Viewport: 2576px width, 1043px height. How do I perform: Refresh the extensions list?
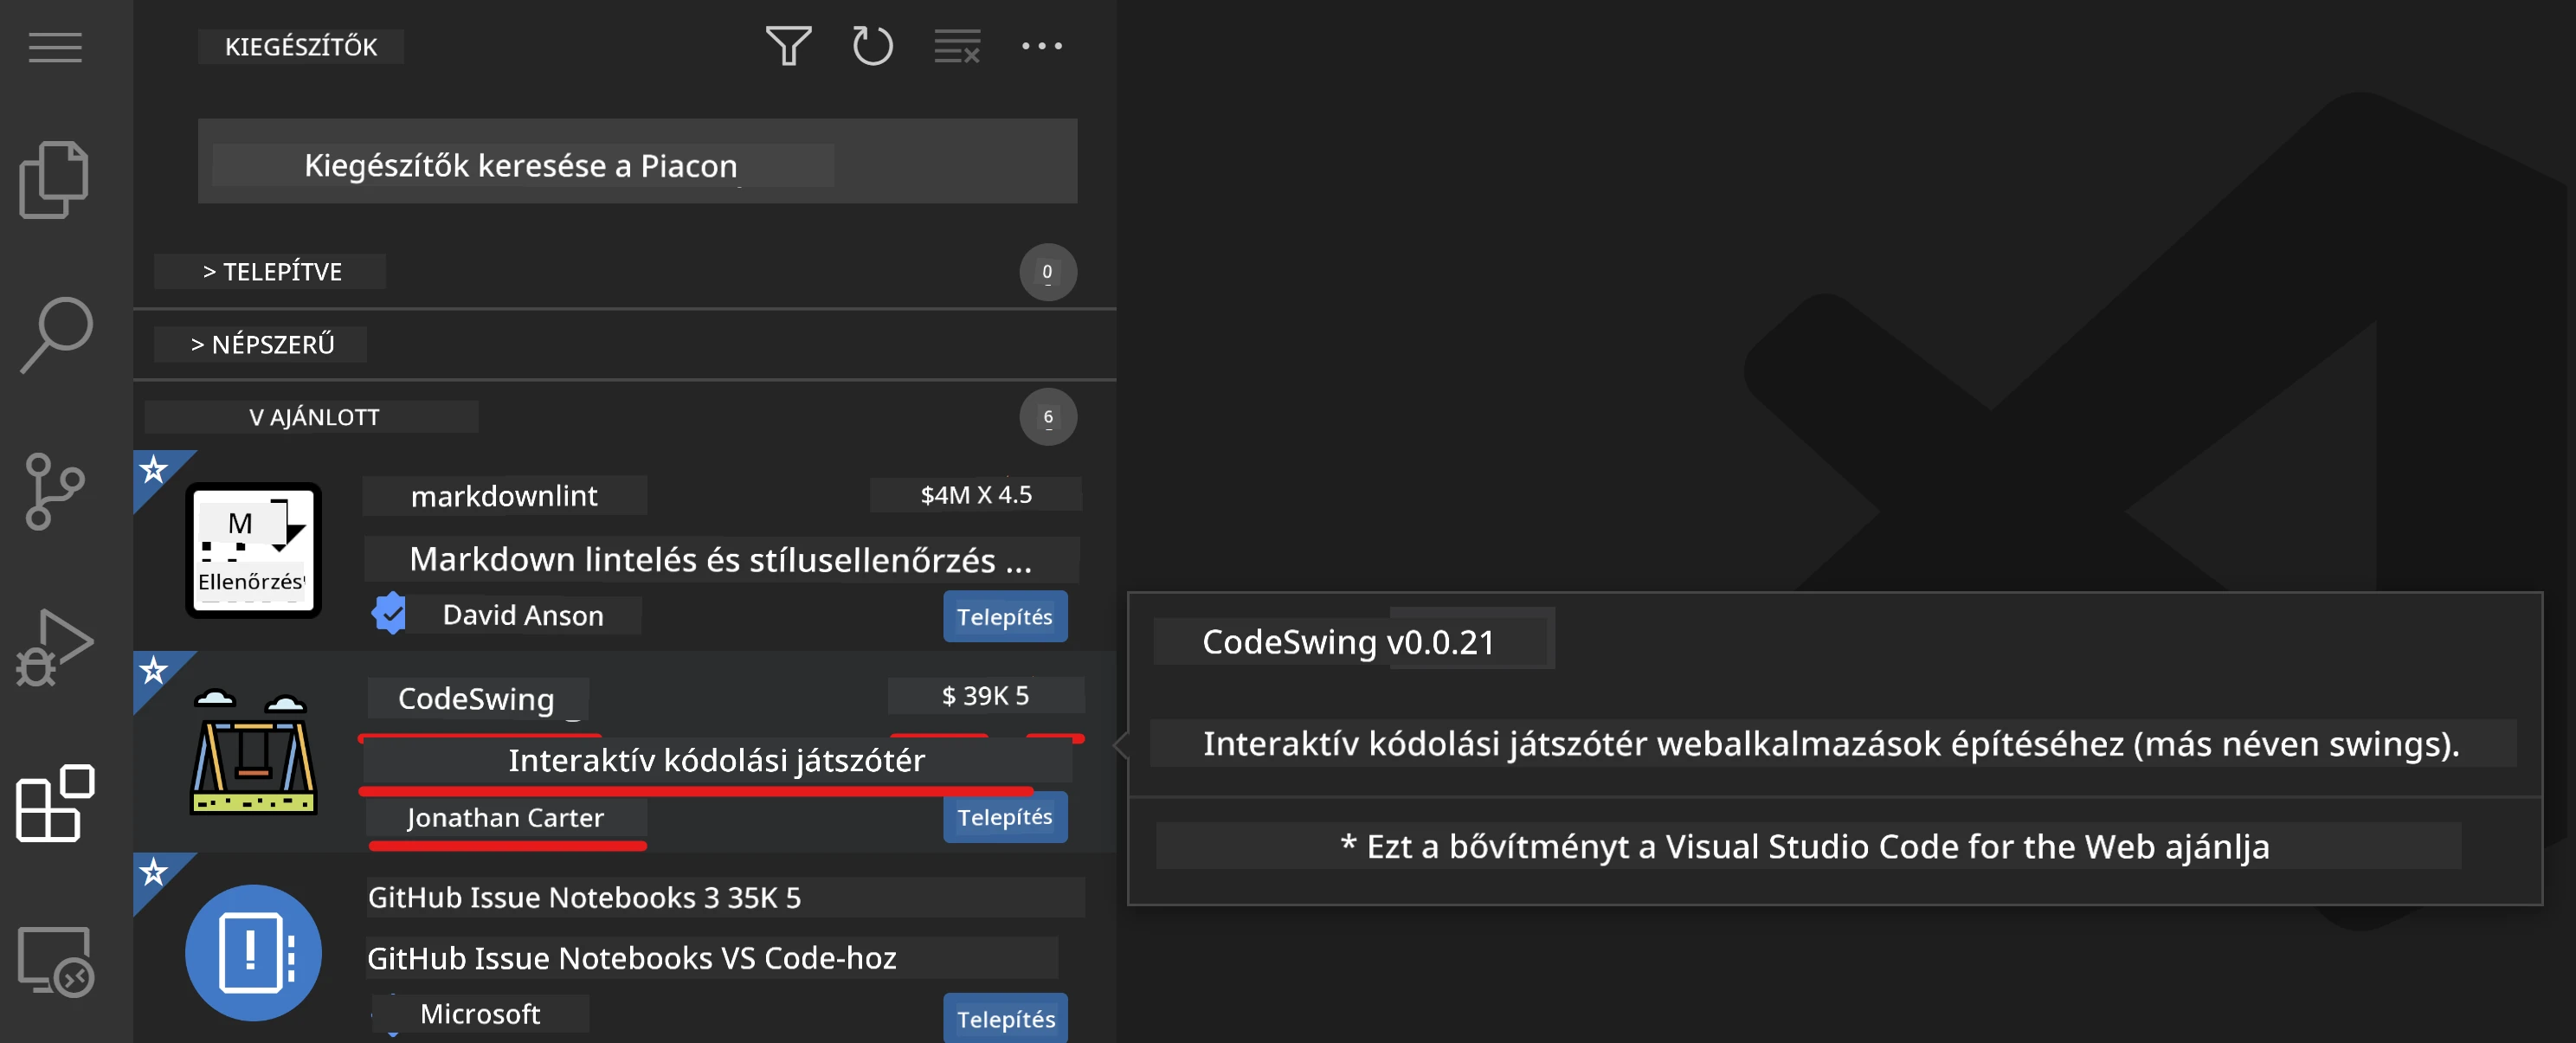click(x=872, y=46)
